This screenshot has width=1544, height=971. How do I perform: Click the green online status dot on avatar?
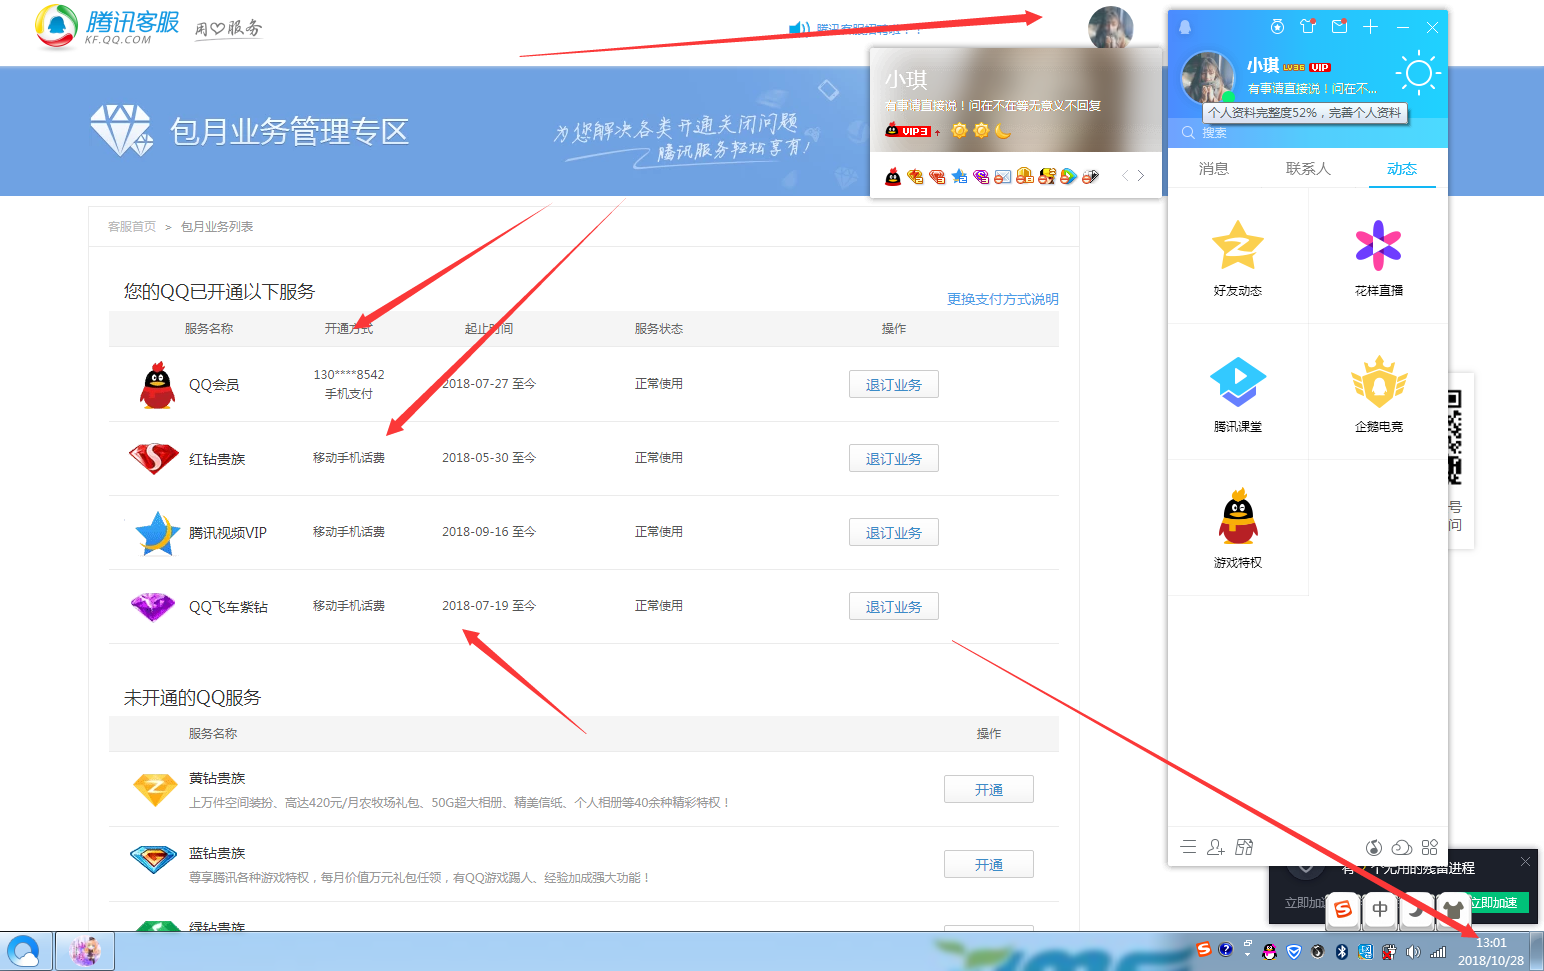pos(1228,97)
